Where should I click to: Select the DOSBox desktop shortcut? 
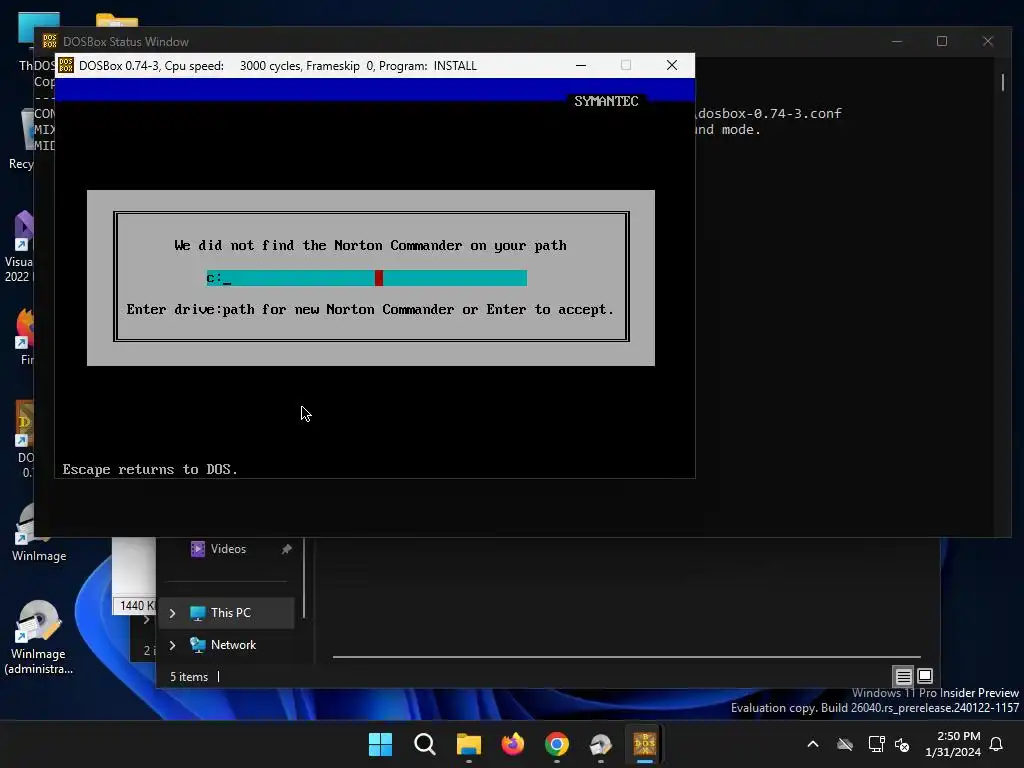[x=24, y=439]
